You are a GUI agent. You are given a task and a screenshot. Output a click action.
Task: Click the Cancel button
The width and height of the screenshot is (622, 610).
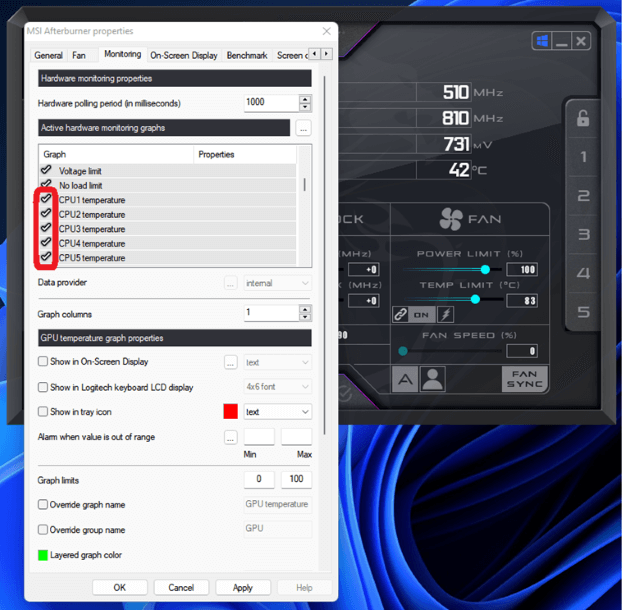[181, 587]
